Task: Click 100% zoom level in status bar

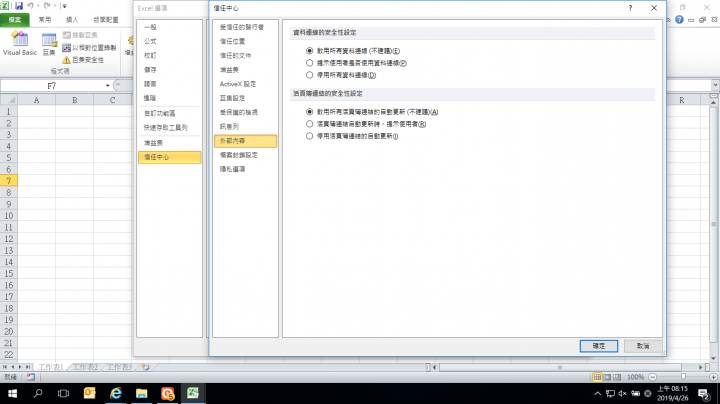Action: click(x=636, y=377)
